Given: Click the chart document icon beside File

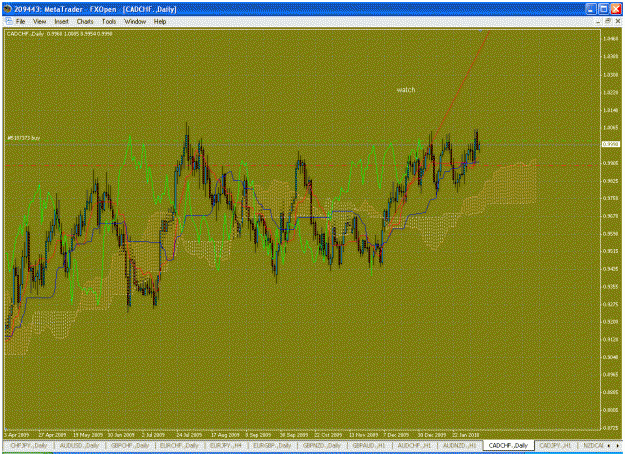Looking at the screenshot, I should [x=9, y=22].
